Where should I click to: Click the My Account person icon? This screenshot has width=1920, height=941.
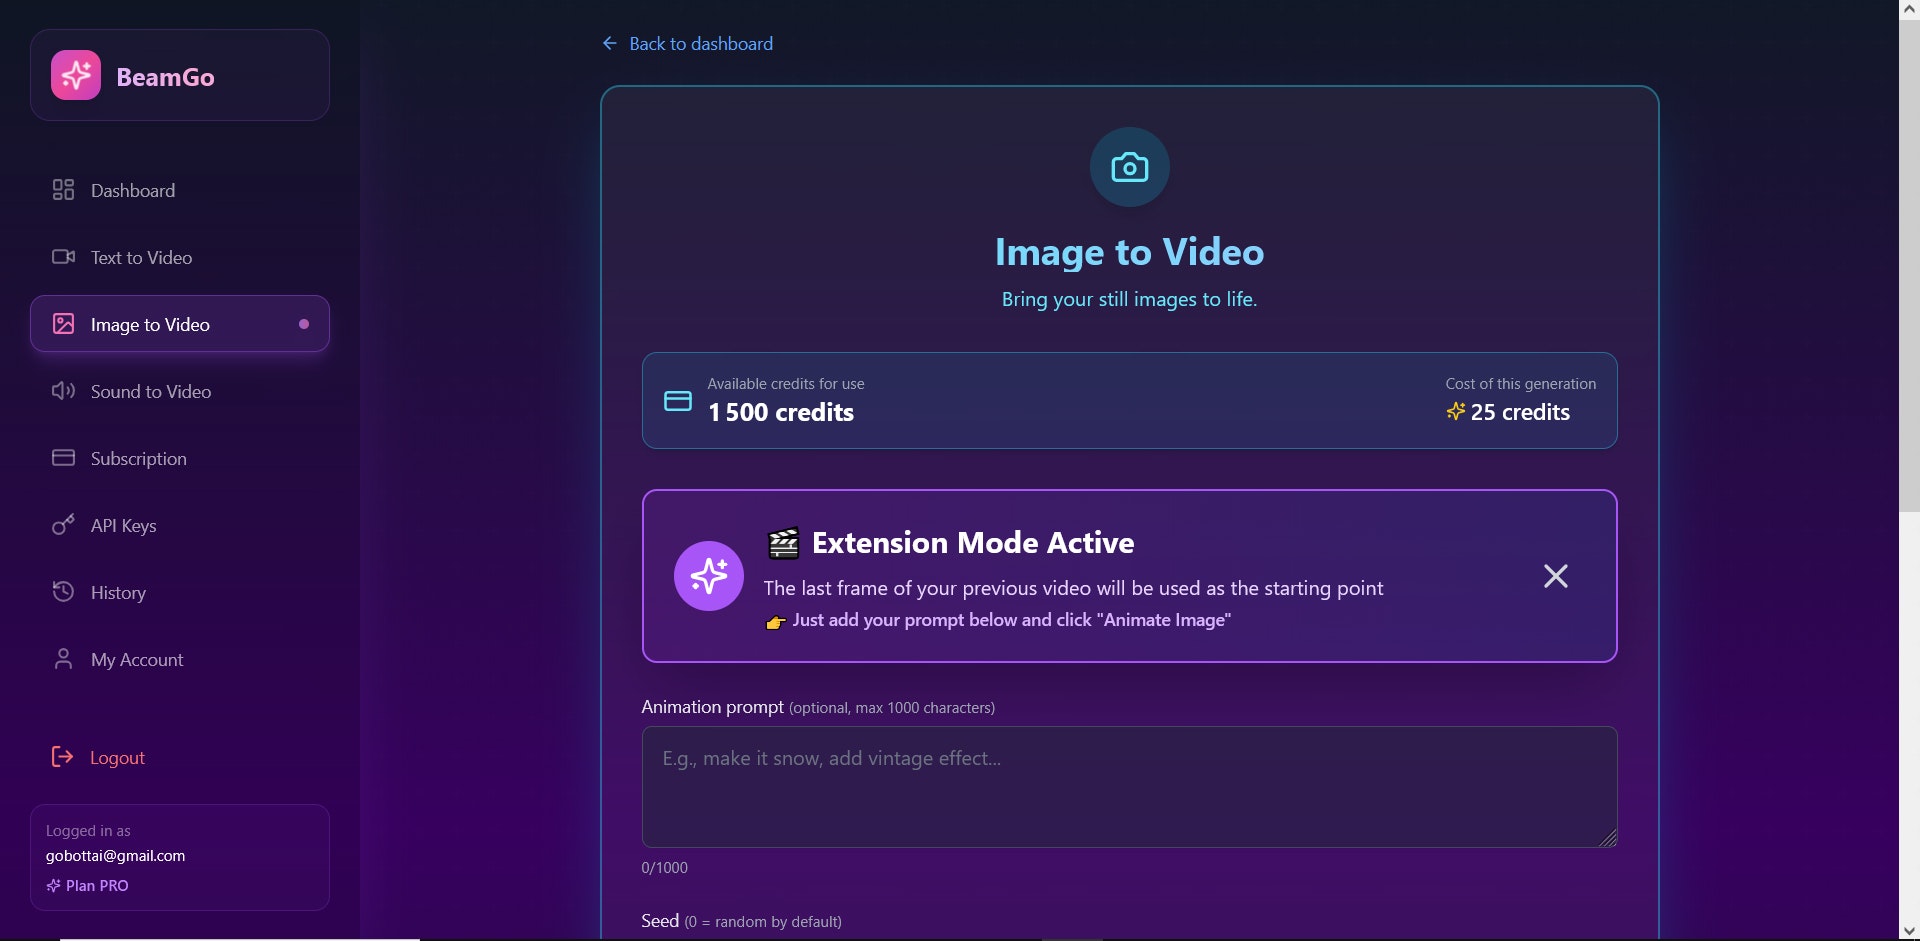click(x=63, y=659)
